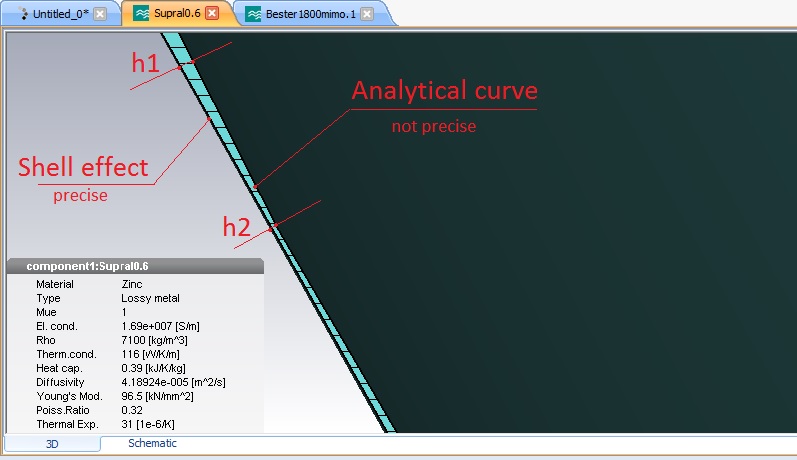Click the Bester1800mimo.1 wave icon
Image resolution: width=797 pixels, height=460 pixels.
pos(253,14)
